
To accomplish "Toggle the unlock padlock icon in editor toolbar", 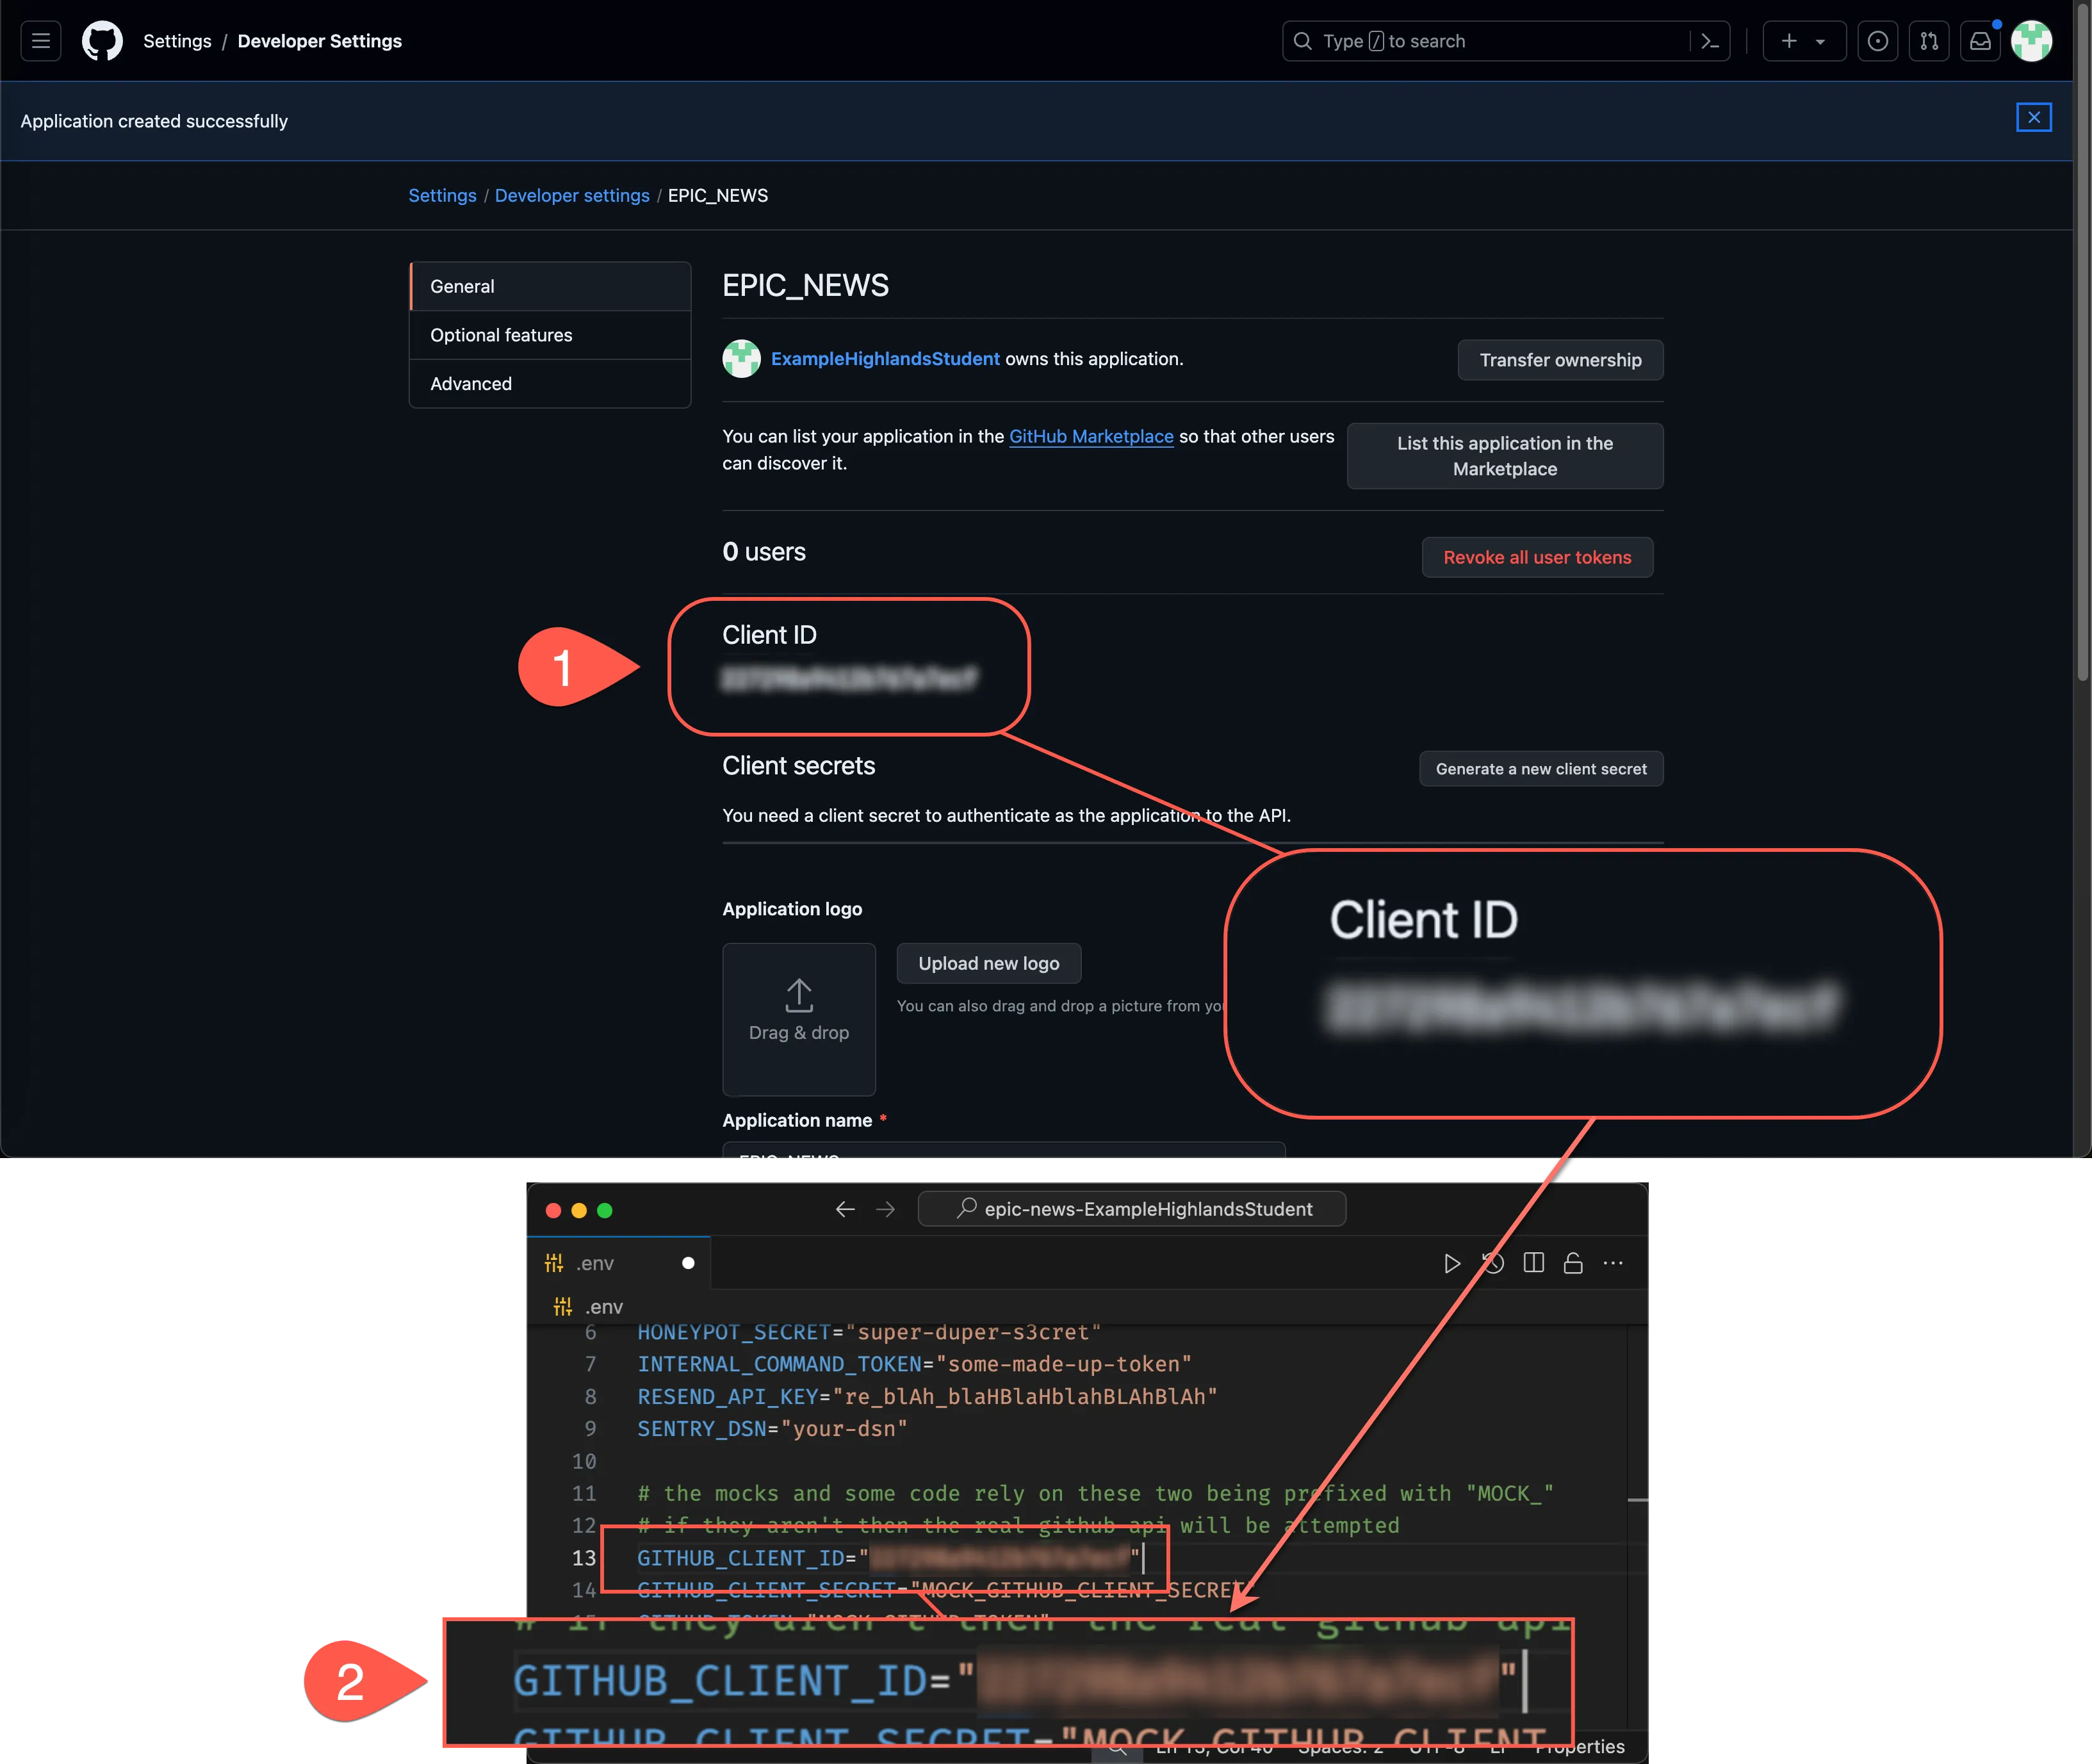I will click(x=1573, y=1263).
